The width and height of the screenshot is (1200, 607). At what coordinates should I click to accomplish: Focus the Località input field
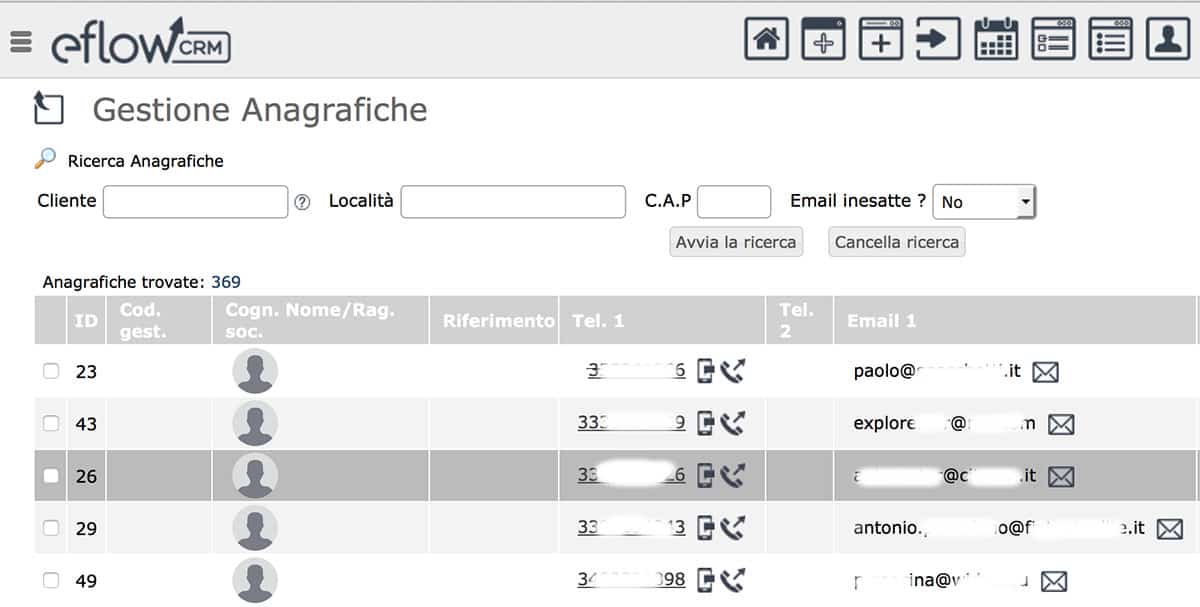(x=513, y=202)
